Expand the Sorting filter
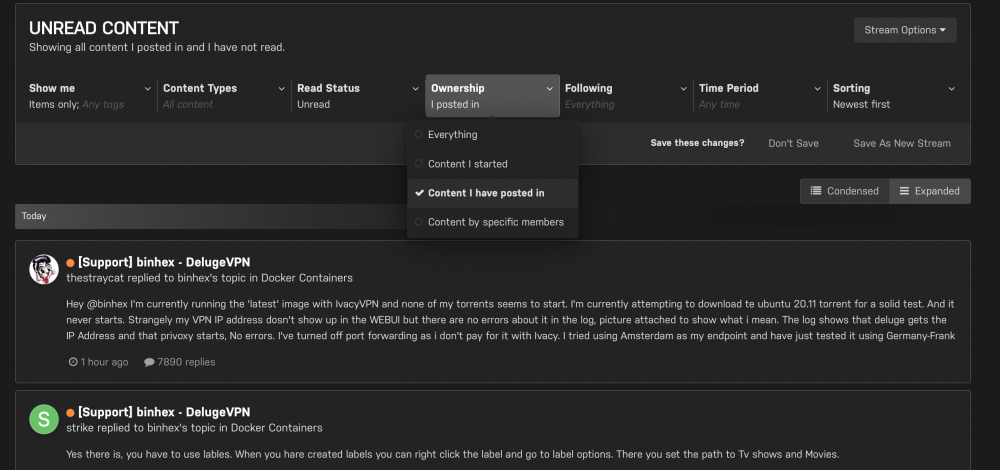The image size is (1000, 470). coord(894,96)
